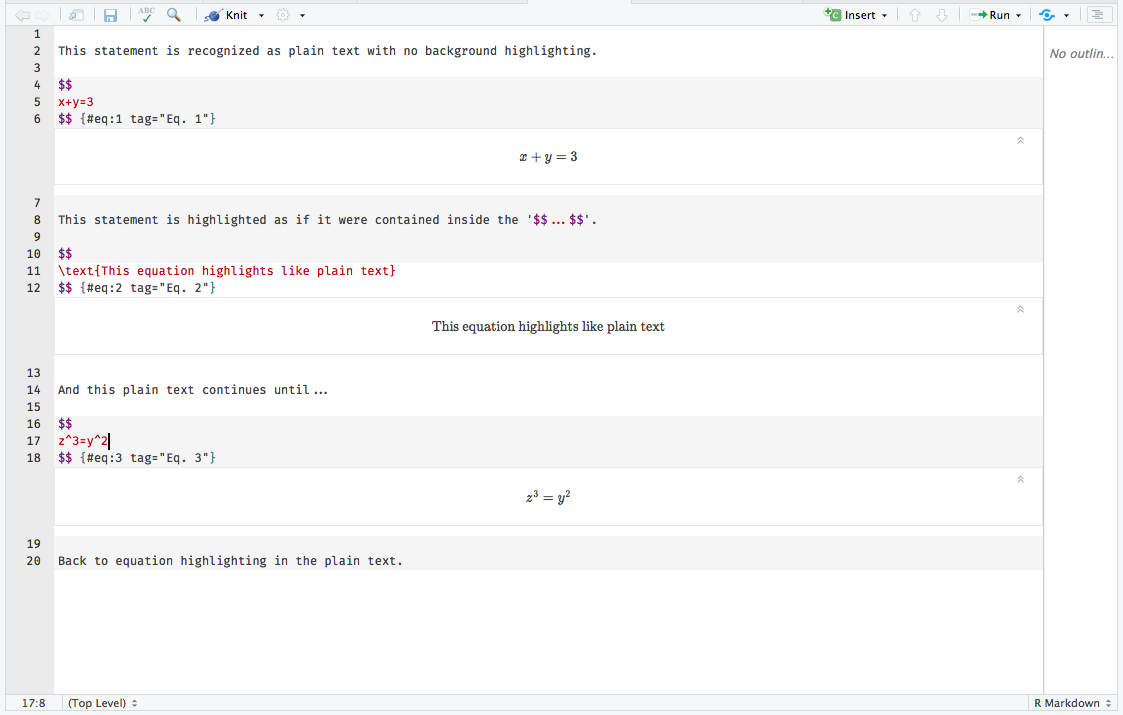
Task: Click line number 5 in the gutter
Action: click(36, 101)
